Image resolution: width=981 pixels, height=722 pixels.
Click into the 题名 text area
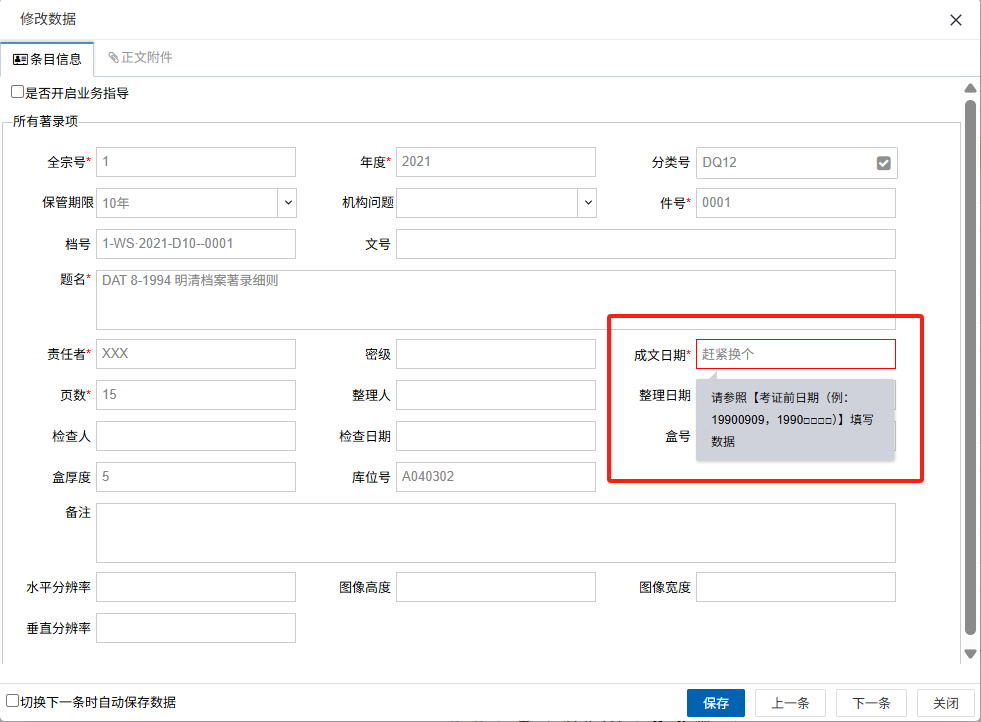[495, 300]
